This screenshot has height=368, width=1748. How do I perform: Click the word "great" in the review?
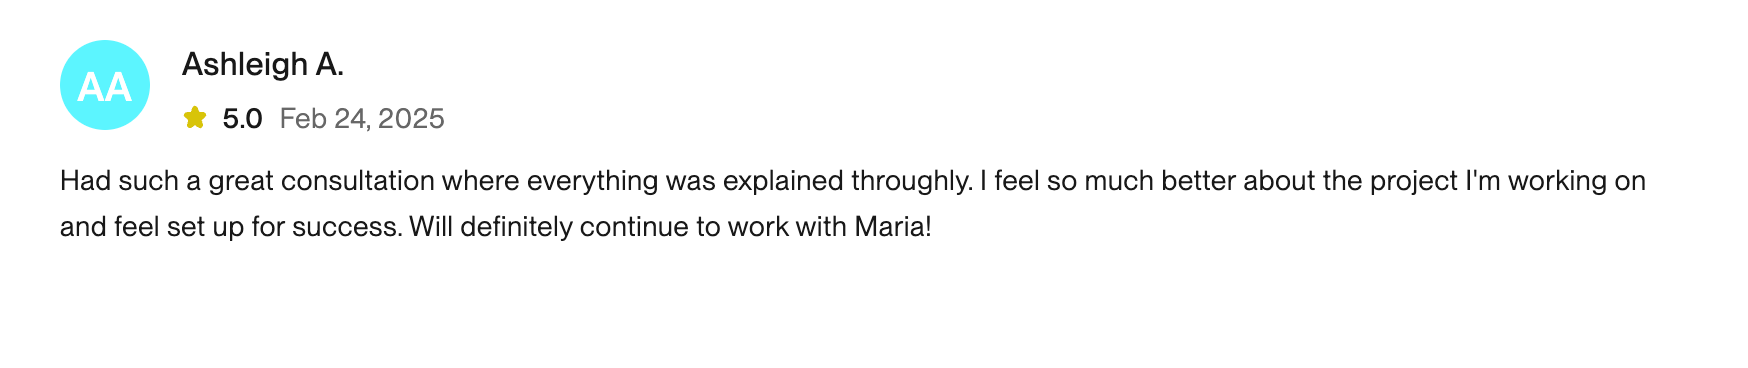coord(241,182)
